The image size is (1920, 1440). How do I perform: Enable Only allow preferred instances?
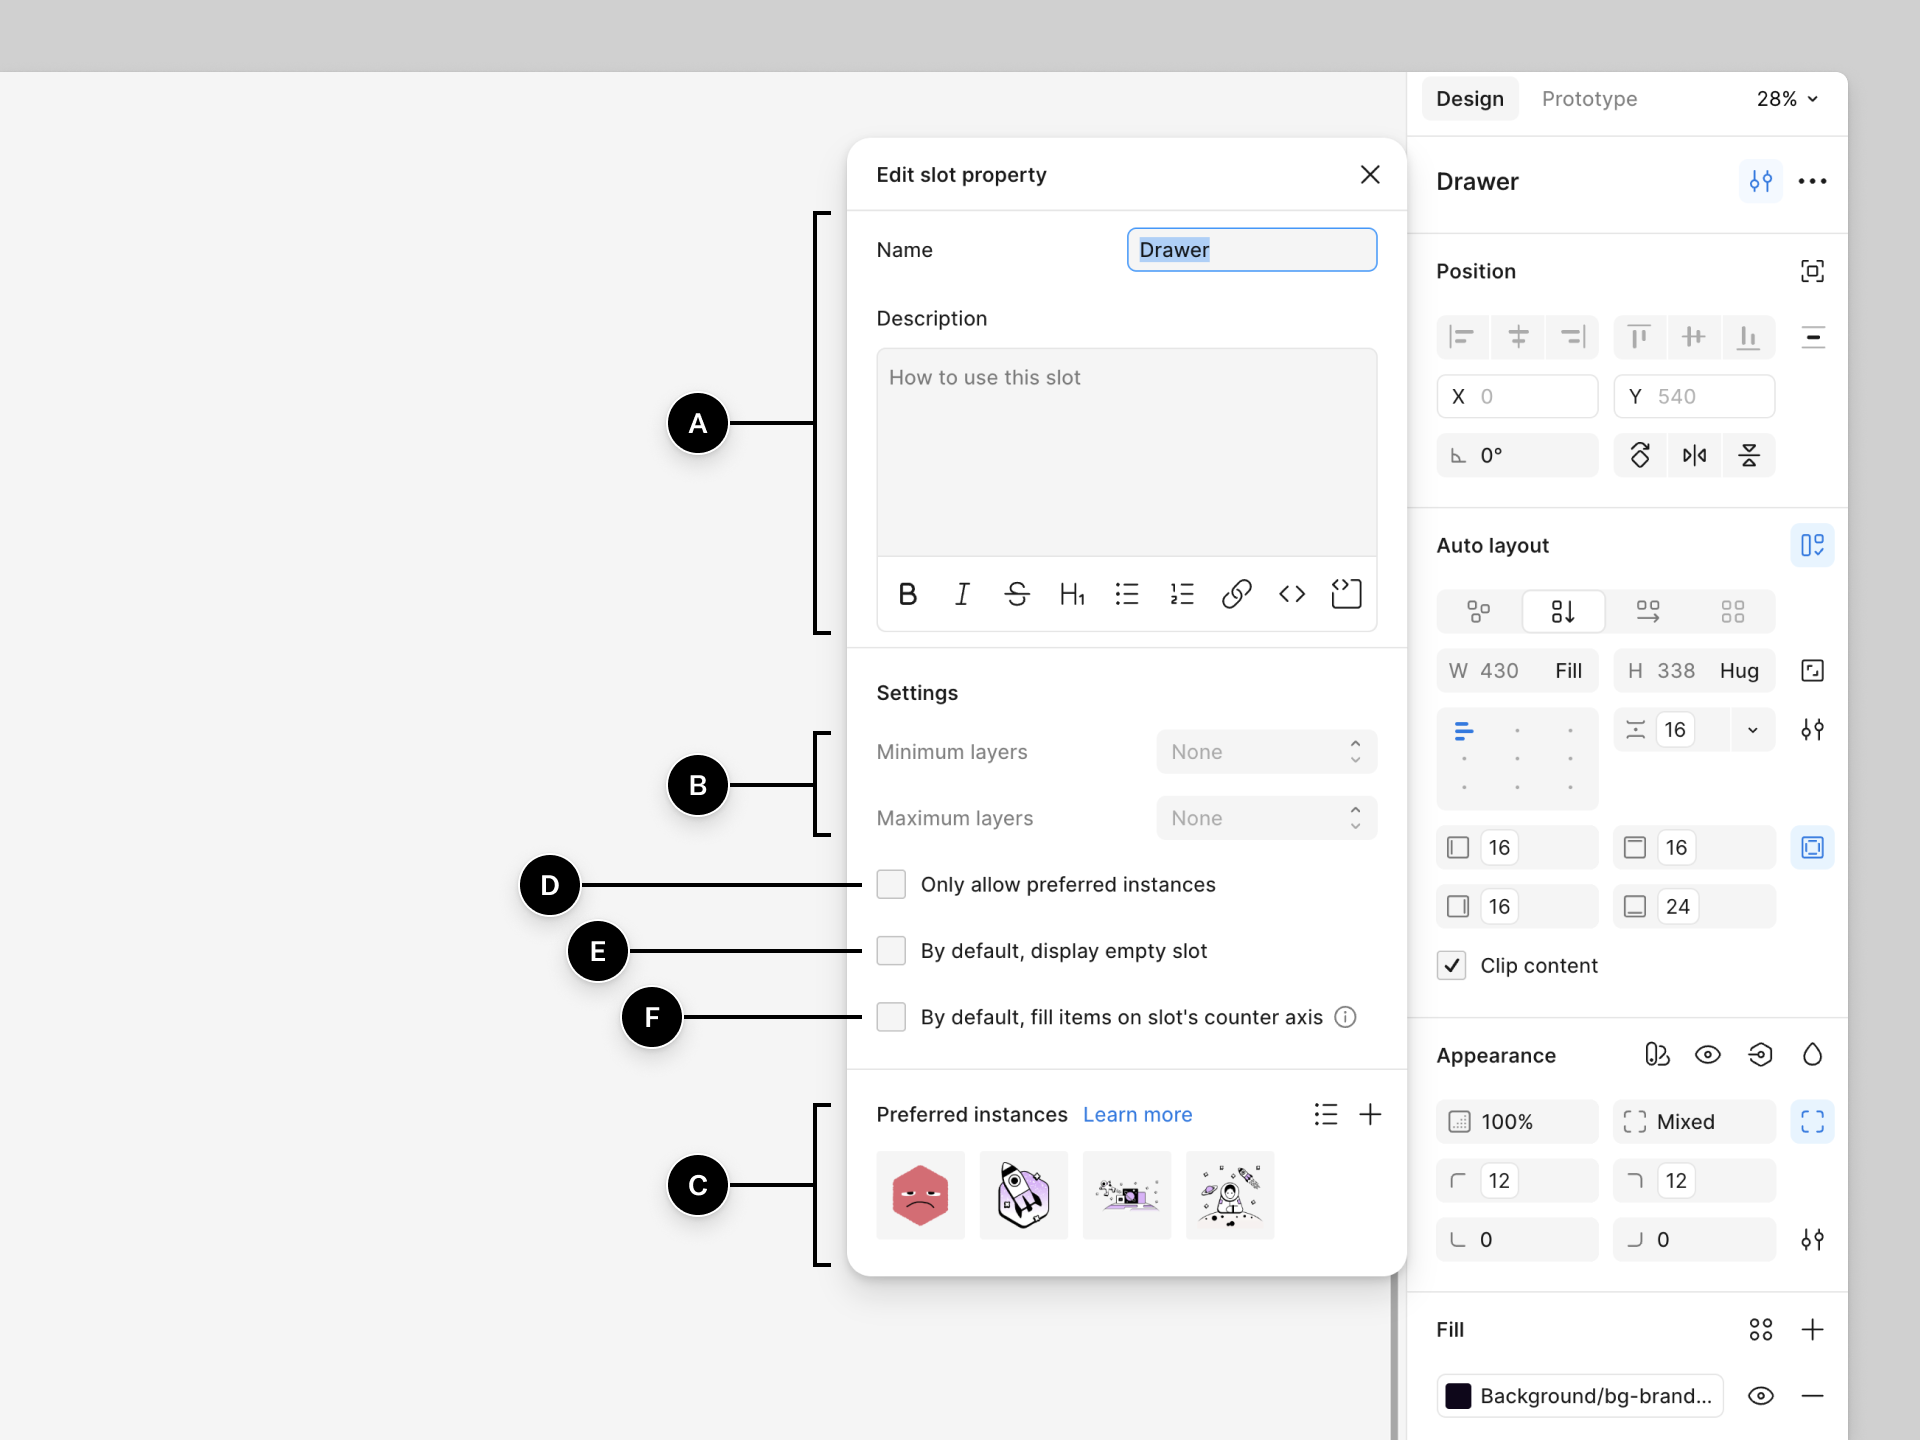coord(891,884)
